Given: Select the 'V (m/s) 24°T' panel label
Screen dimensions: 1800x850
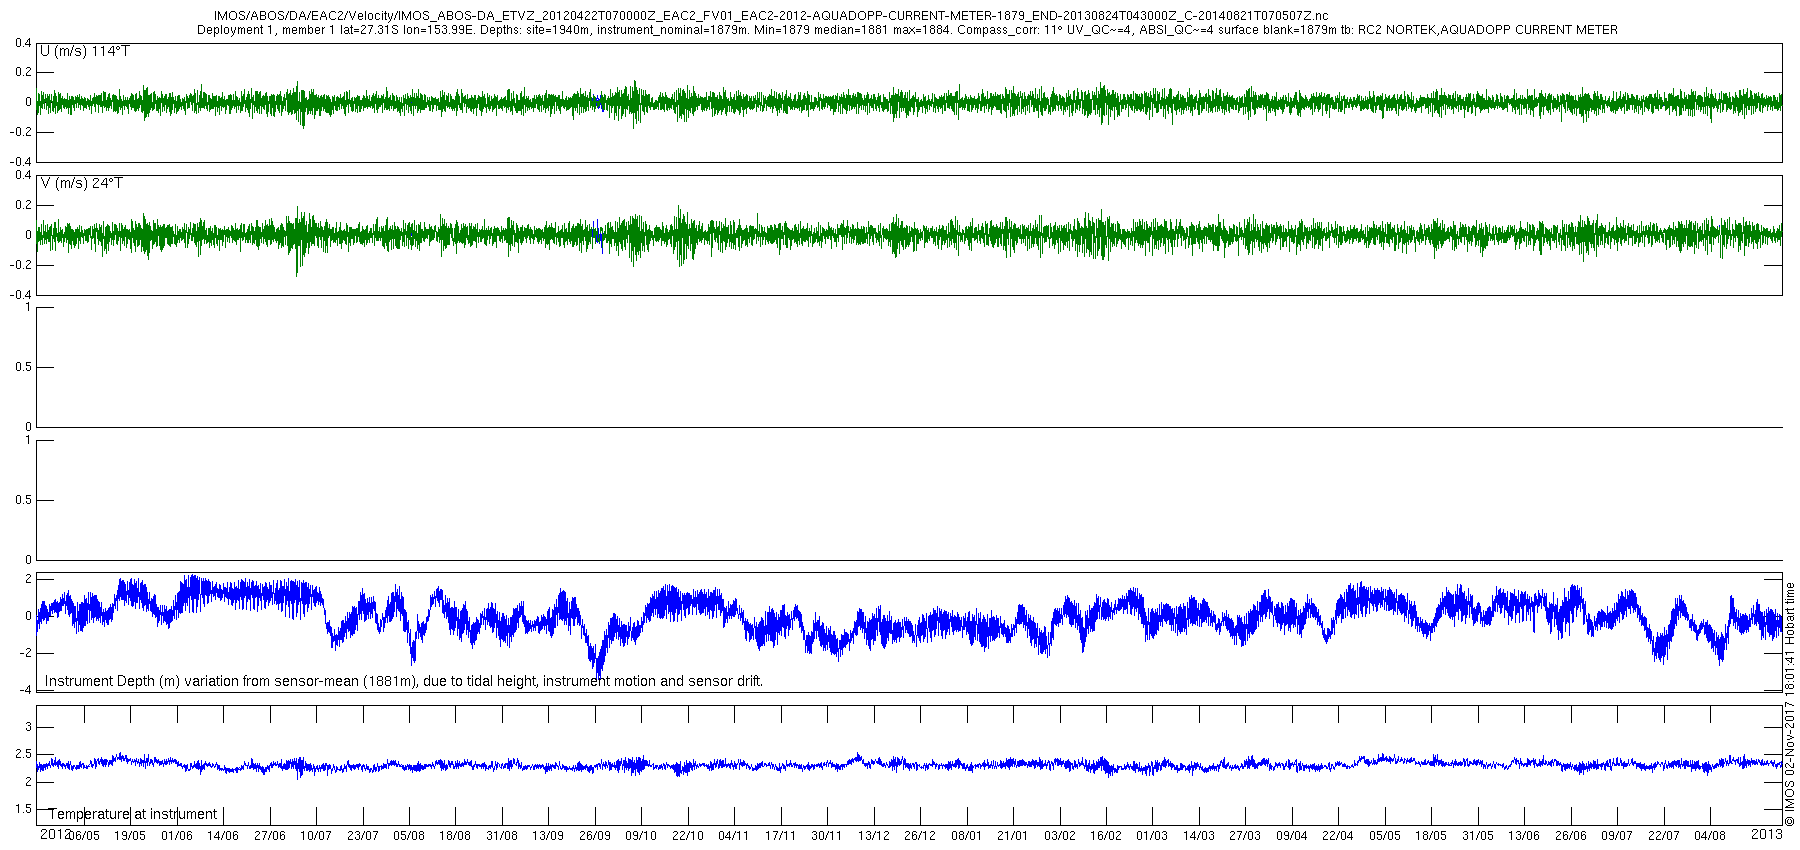Looking at the screenshot, I should [x=82, y=183].
